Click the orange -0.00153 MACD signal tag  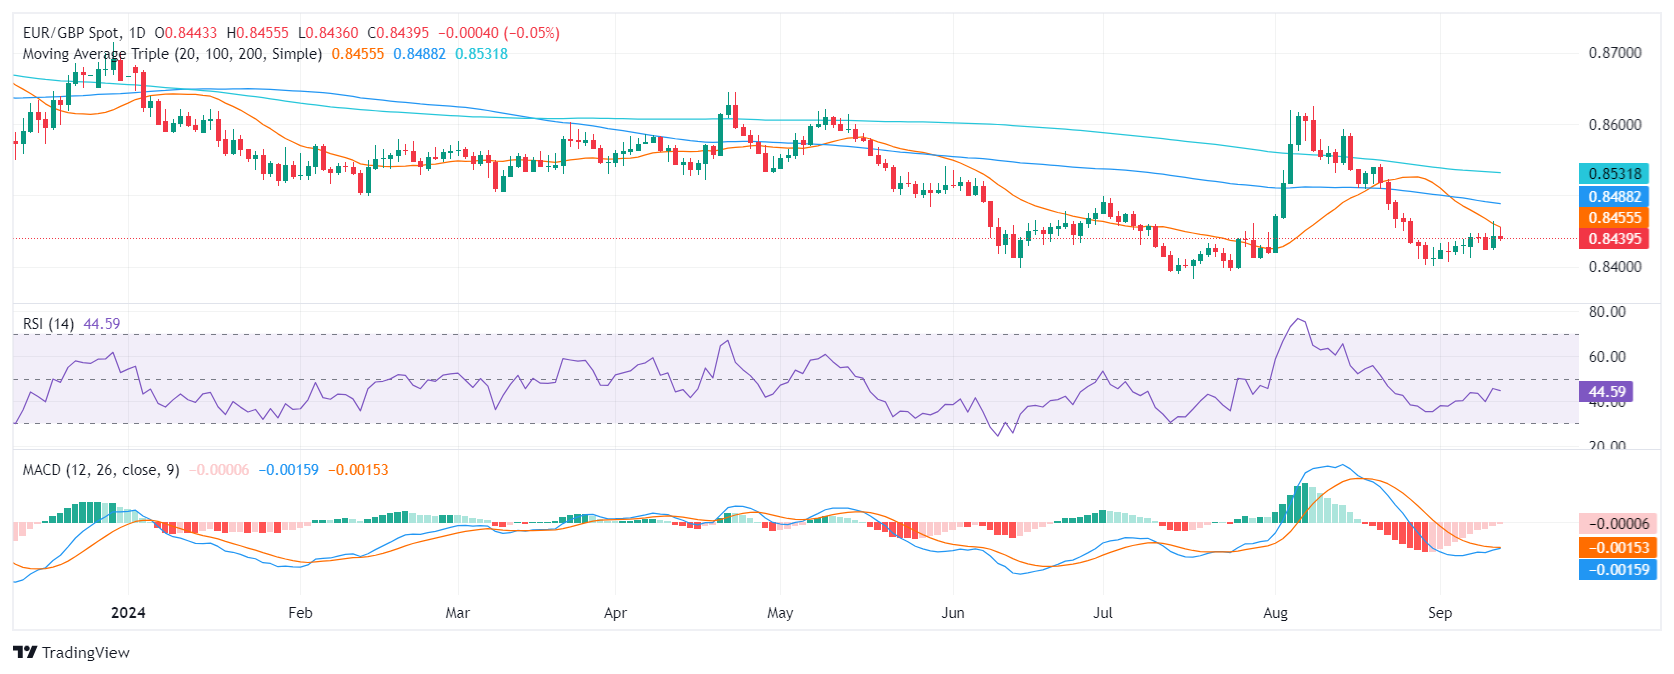(x=1618, y=548)
